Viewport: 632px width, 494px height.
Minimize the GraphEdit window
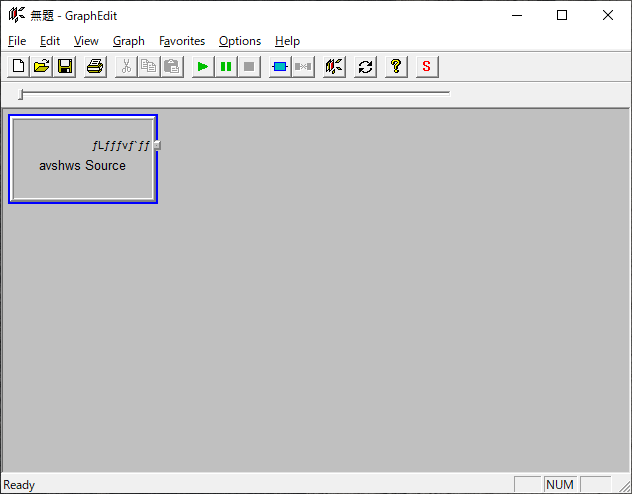pos(517,15)
